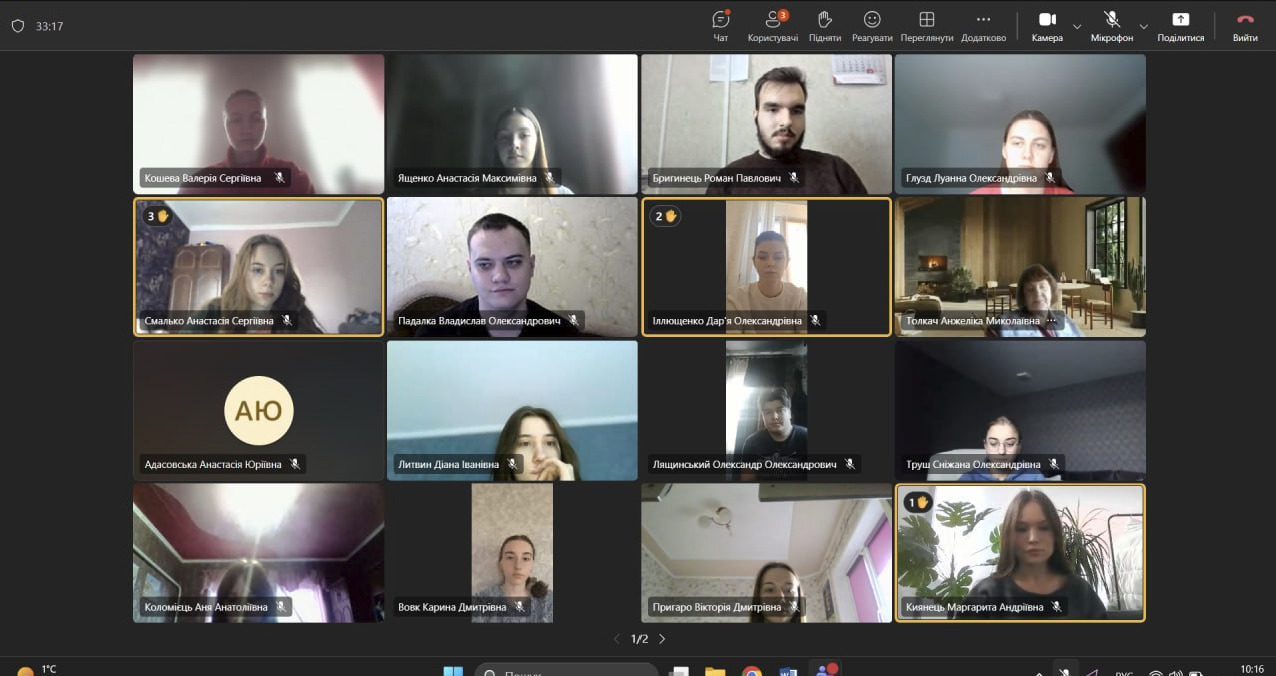Go to next page of participants
Image resolution: width=1276 pixels, height=676 pixels.
(x=662, y=639)
